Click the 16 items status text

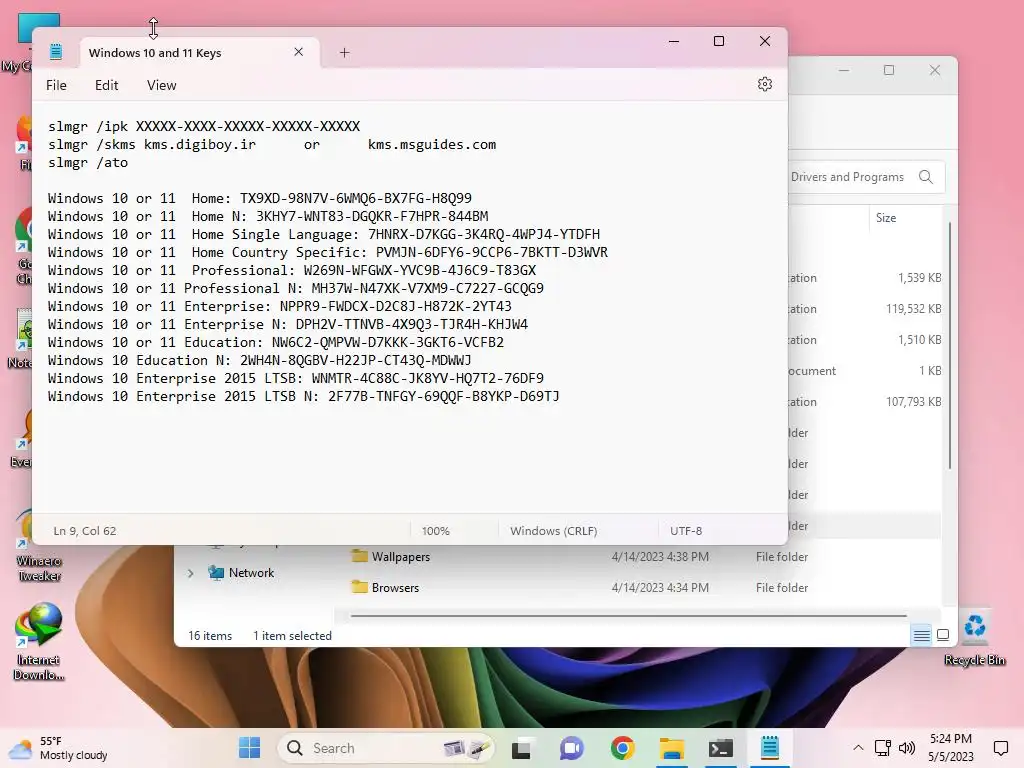coord(210,636)
